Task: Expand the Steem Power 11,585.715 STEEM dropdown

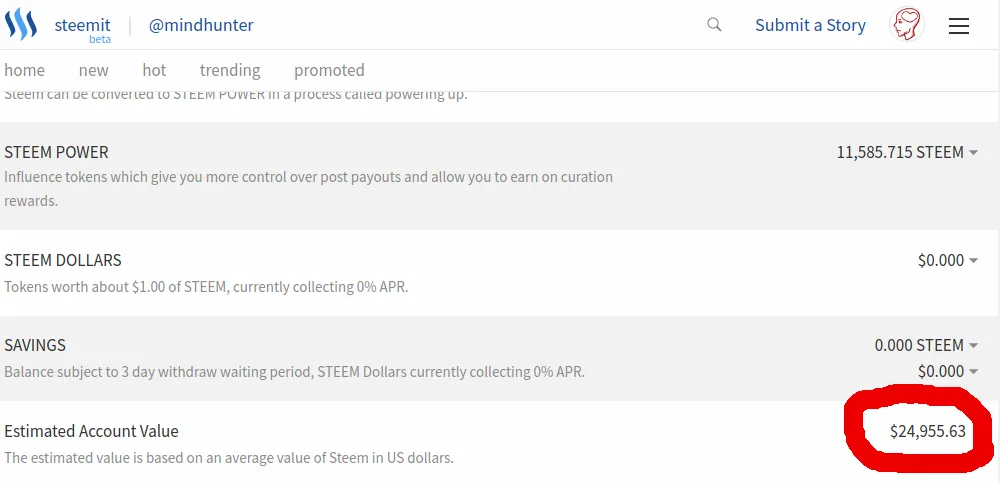Action: tap(908, 152)
